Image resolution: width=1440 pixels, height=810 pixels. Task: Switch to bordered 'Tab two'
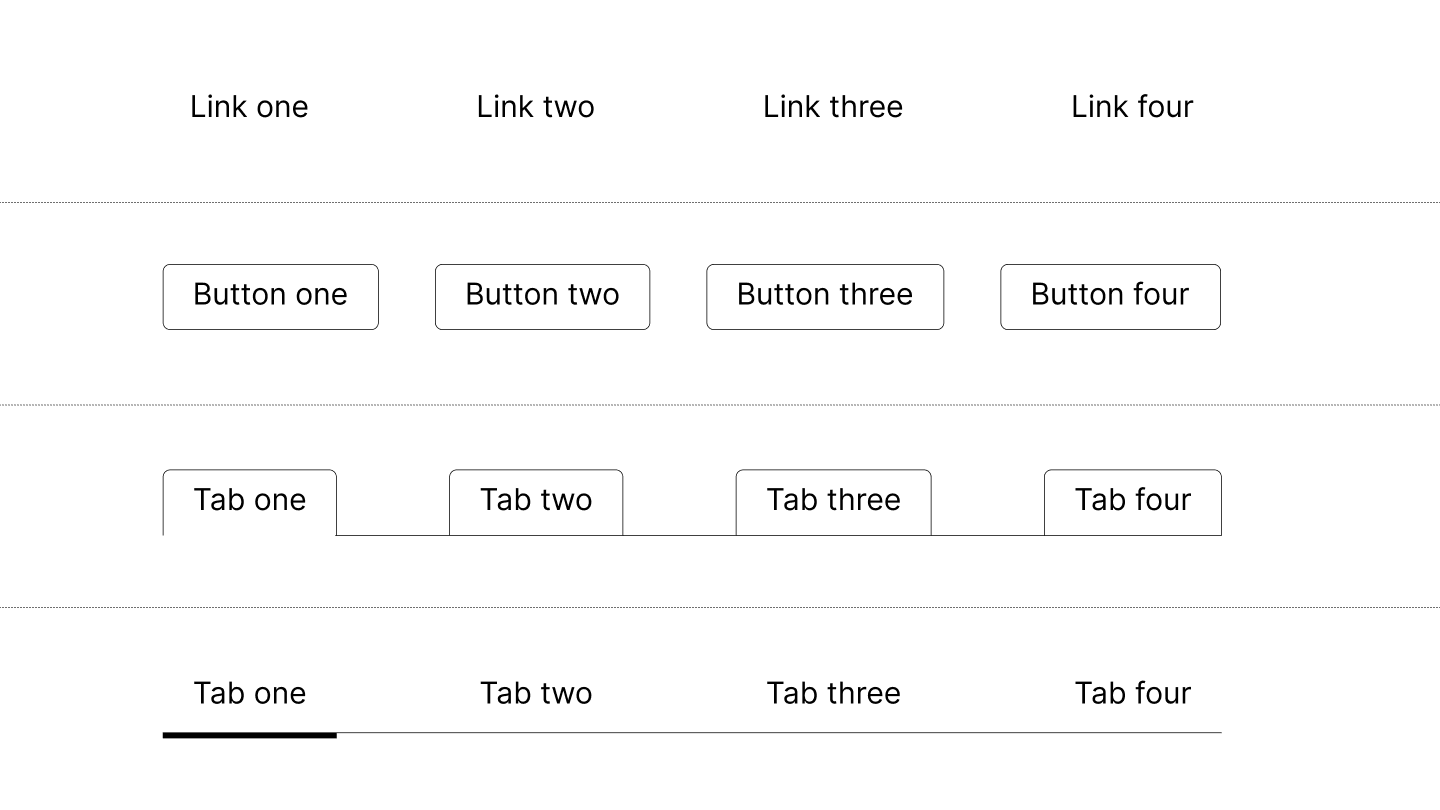coord(535,501)
